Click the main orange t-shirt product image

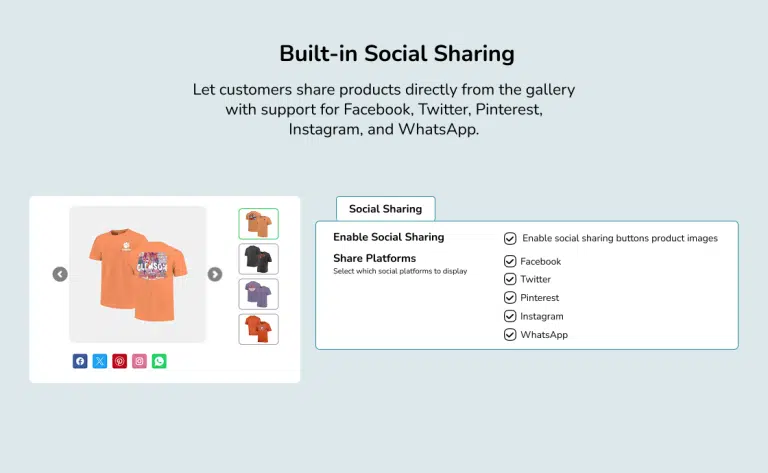138,273
